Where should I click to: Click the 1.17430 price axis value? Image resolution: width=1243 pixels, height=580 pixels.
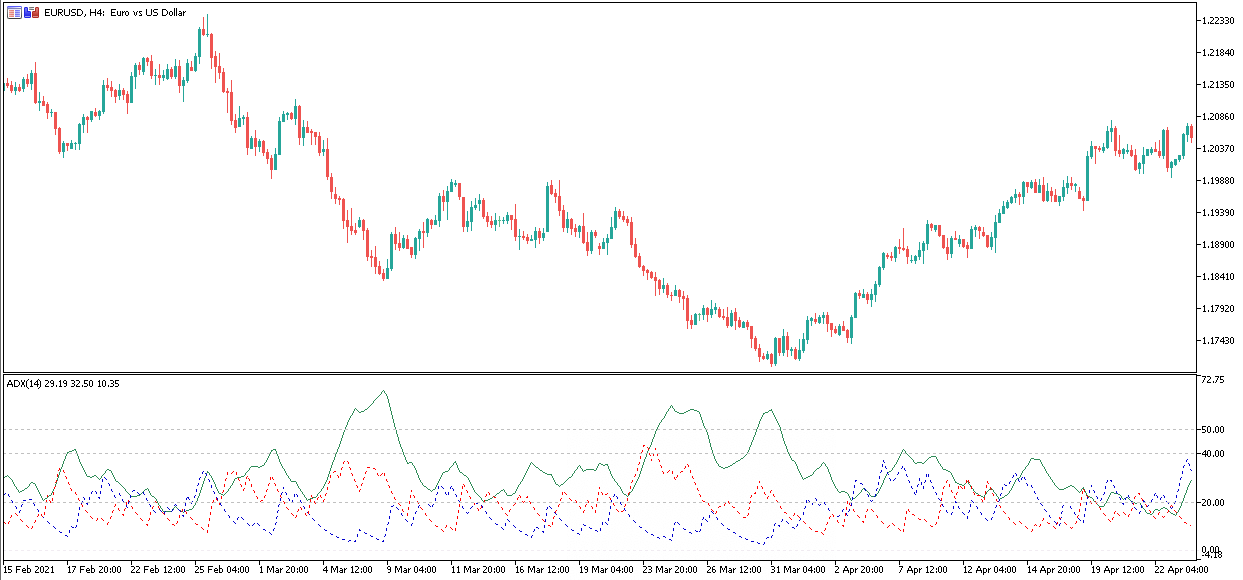click(1218, 340)
